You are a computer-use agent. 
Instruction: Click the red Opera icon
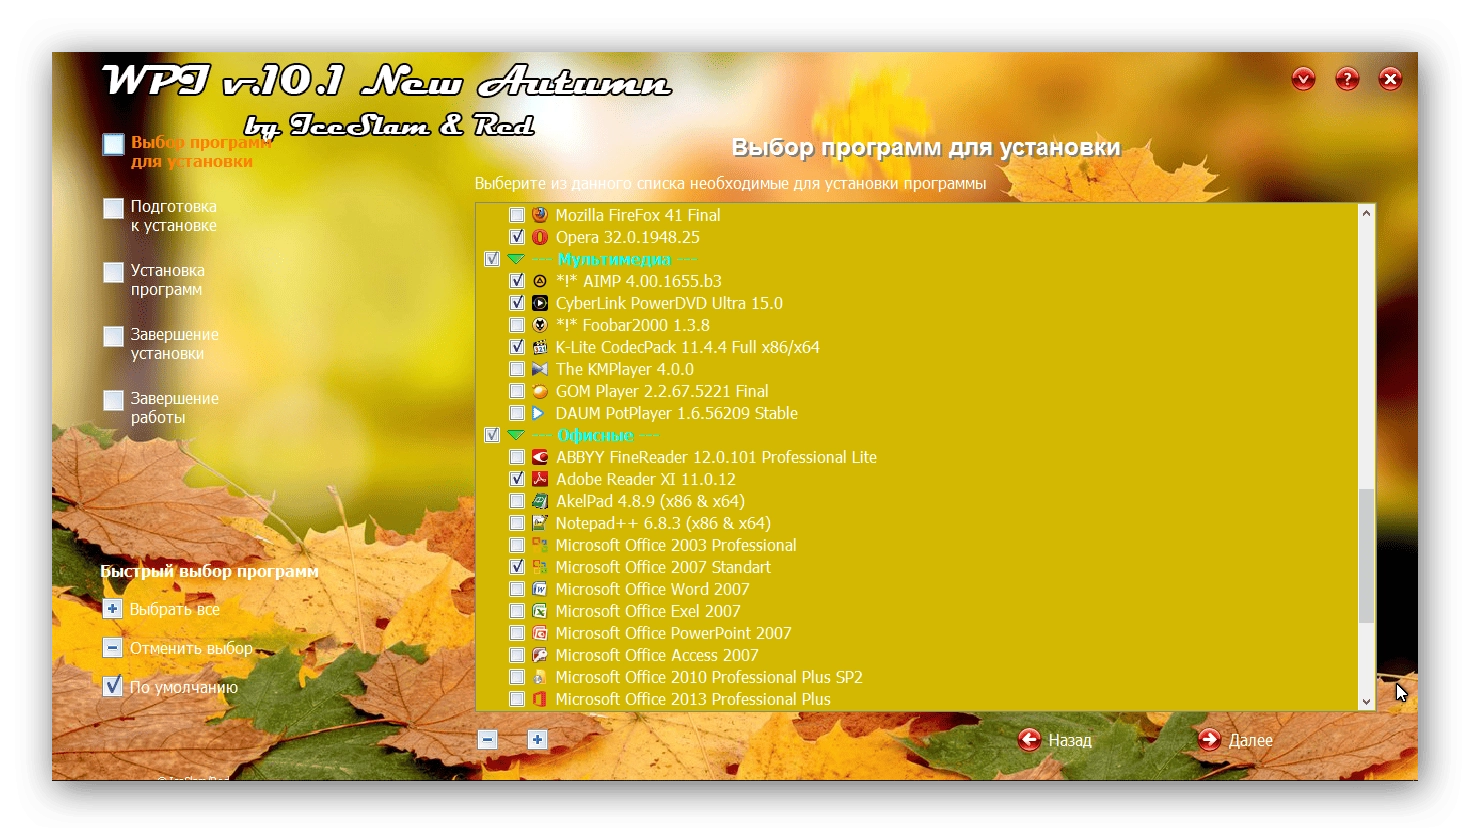coord(540,237)
